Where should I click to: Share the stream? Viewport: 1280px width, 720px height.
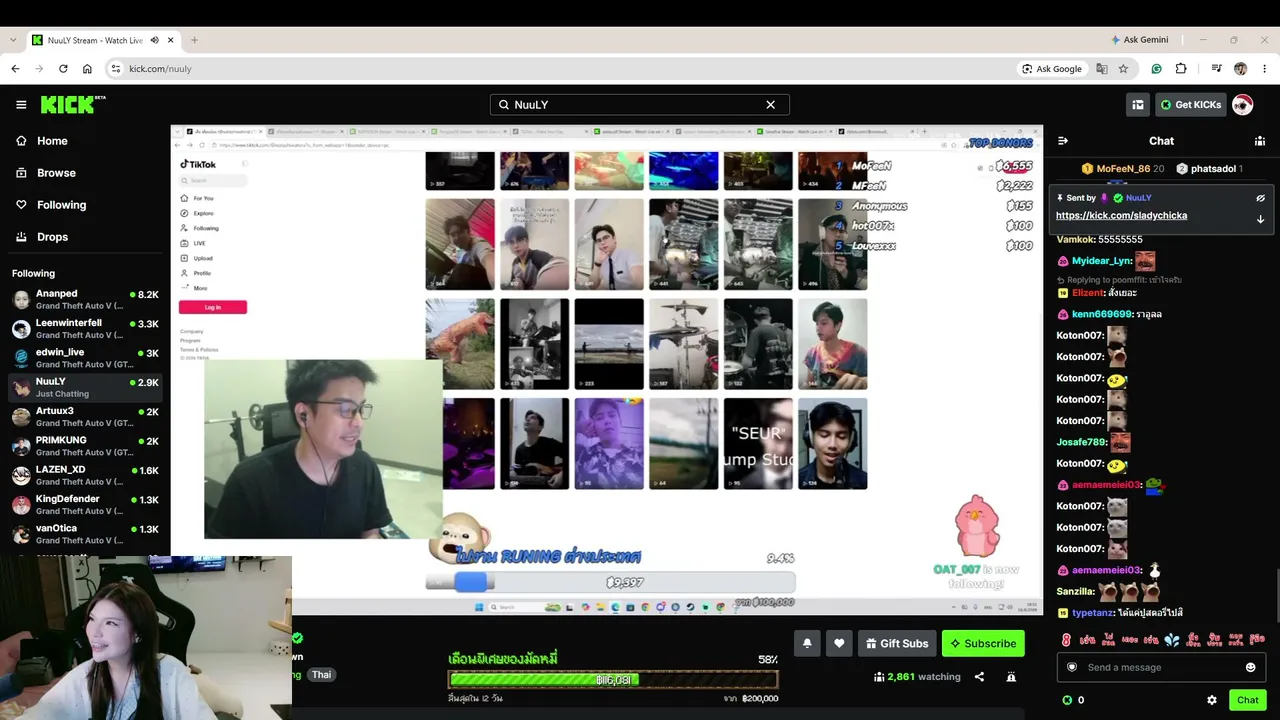click(979, 677)
